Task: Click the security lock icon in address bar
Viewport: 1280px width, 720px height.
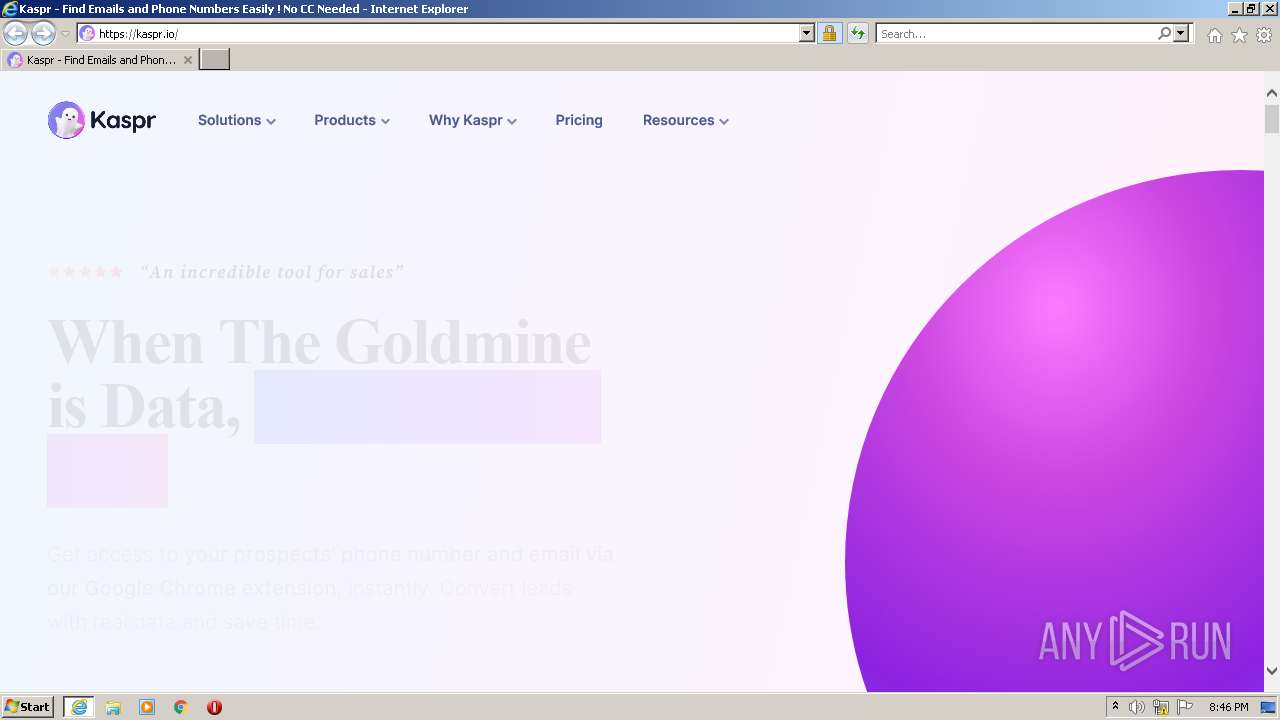Action: click(829, 33)
